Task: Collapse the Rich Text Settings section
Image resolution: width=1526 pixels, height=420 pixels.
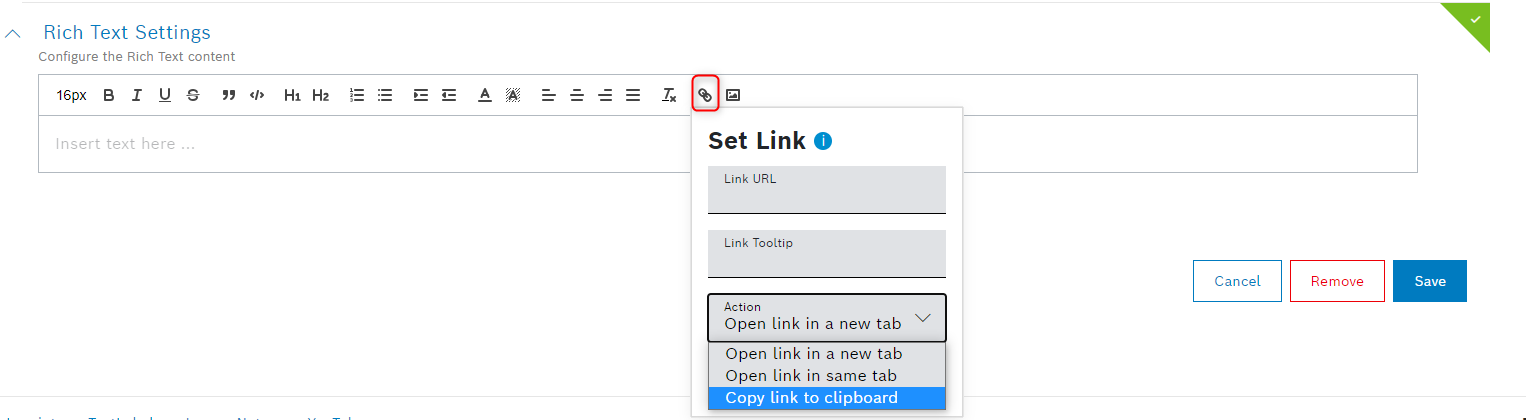Action: point(13,34)
